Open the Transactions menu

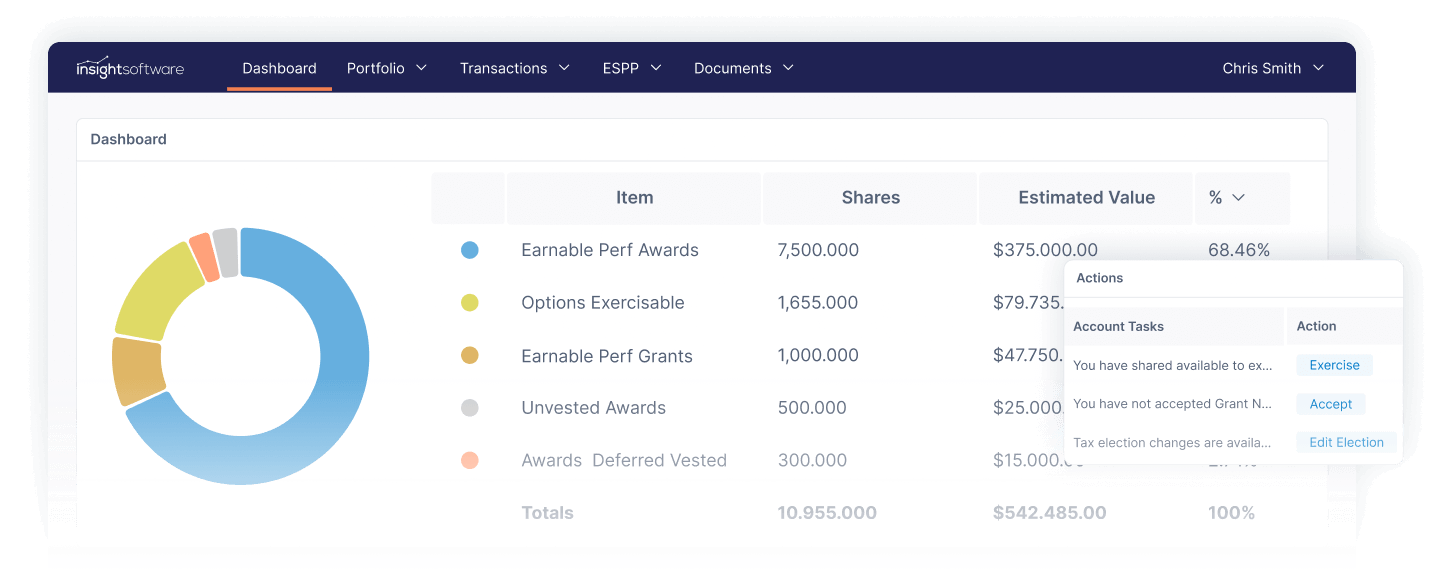coord(514,68)
